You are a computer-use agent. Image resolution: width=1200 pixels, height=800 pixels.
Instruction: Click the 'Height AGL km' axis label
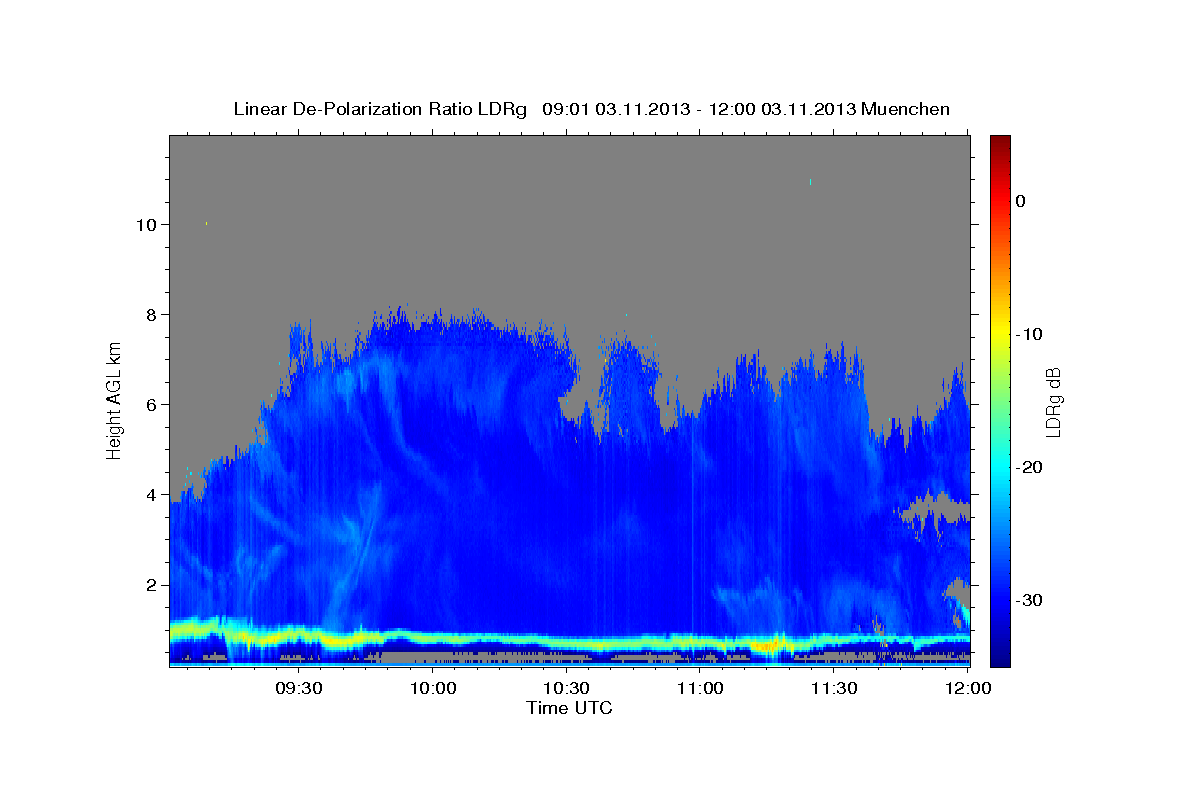[x=114, y=401]
